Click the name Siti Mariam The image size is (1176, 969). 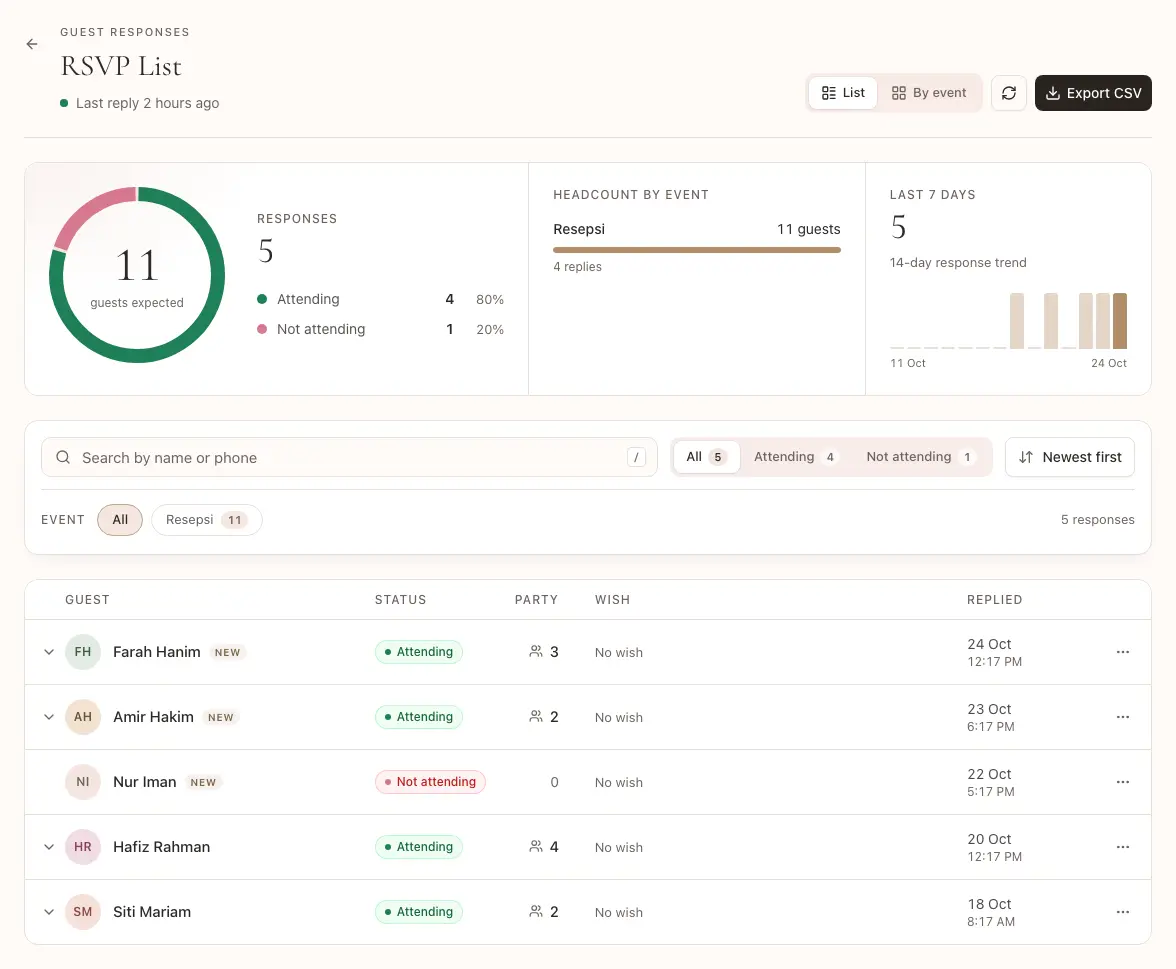click(x=152, y=912)
